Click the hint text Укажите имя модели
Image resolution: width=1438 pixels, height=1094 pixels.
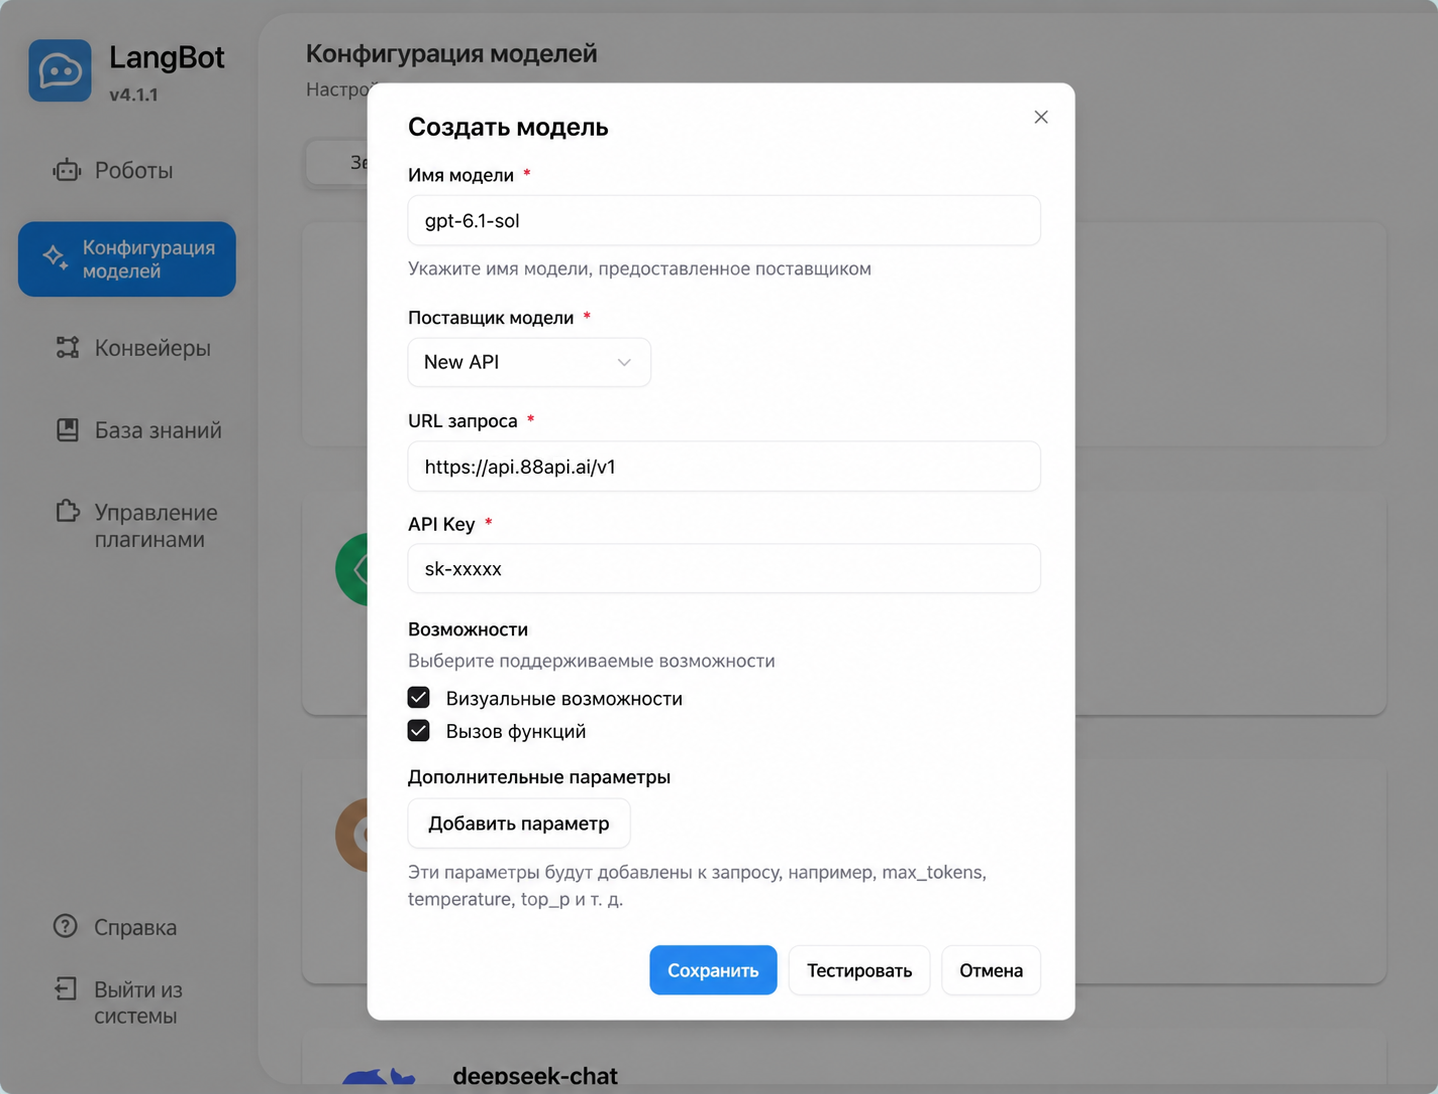(640, 268)
